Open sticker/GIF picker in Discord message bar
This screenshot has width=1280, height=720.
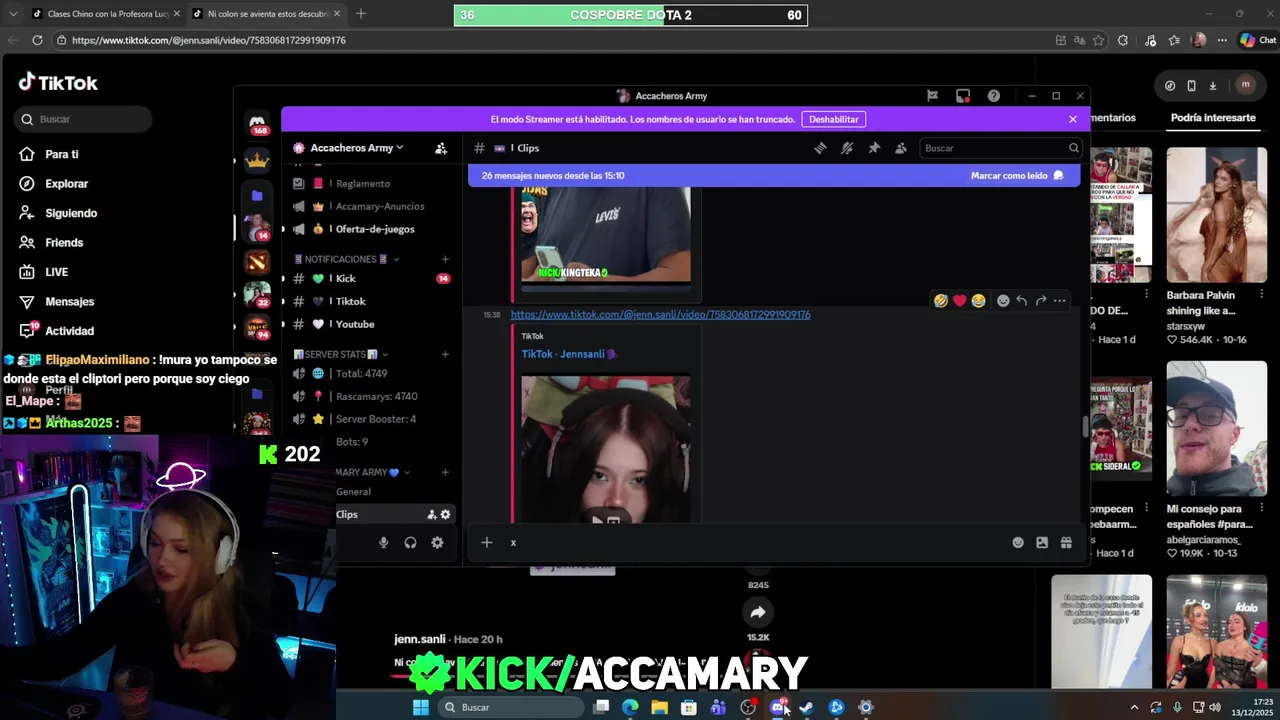click(x=1042, y=542)
